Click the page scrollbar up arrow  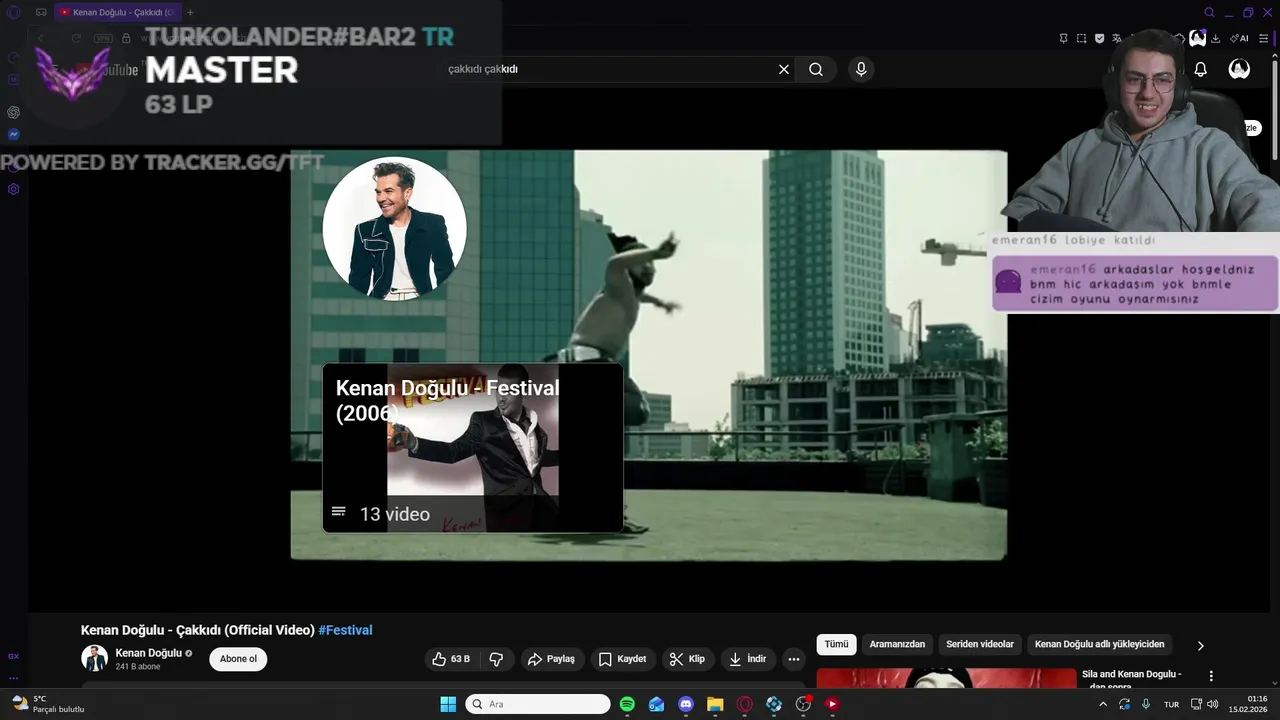(x=1274, y=57)
